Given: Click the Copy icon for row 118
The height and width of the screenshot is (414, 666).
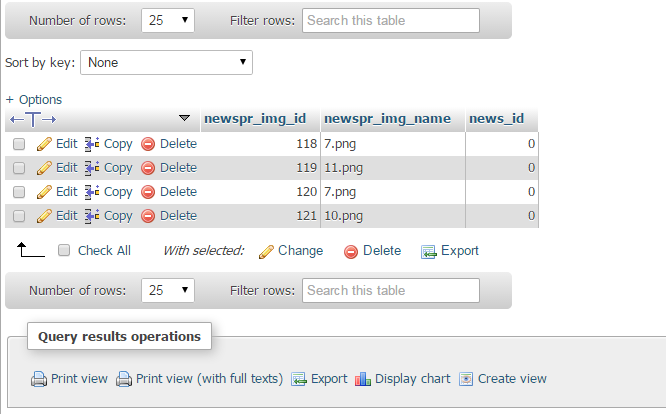Looking at the screenshot, I should (92, 144).
